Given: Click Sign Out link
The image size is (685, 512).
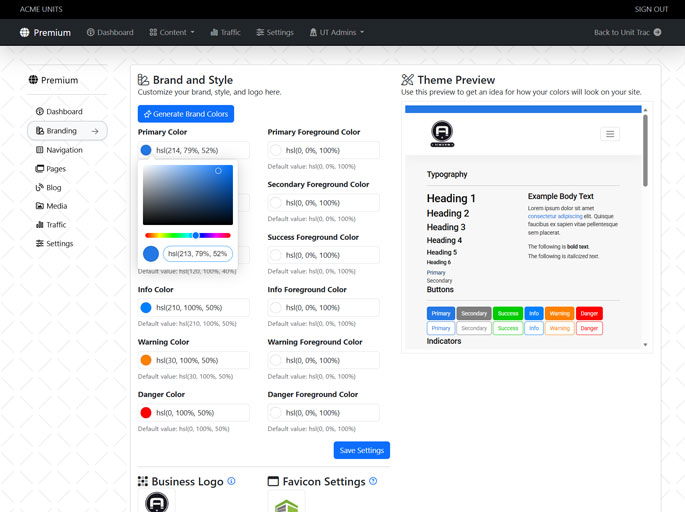Looking at the screenshot, I should [x=651, y=9].
